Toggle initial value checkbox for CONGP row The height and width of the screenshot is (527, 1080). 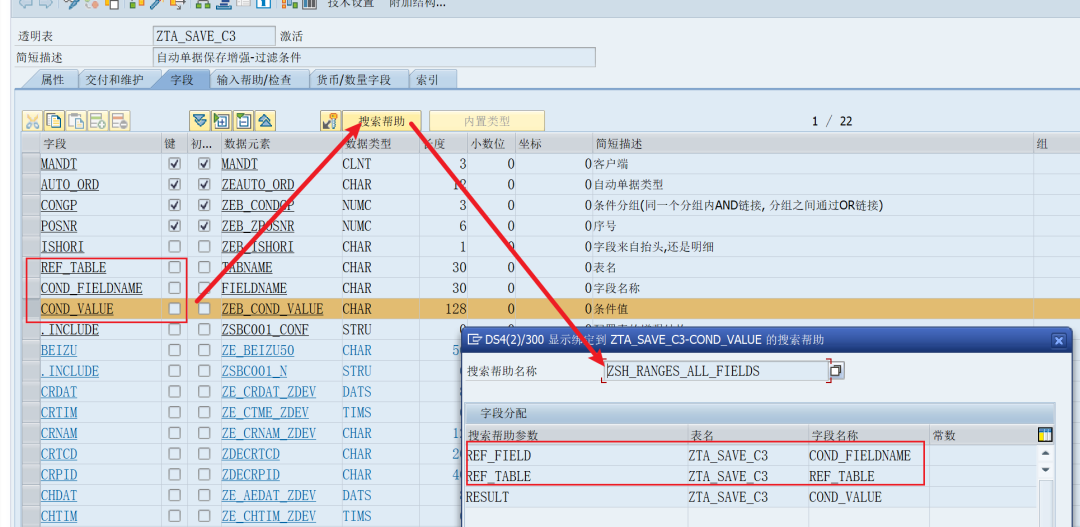(204, 205)
